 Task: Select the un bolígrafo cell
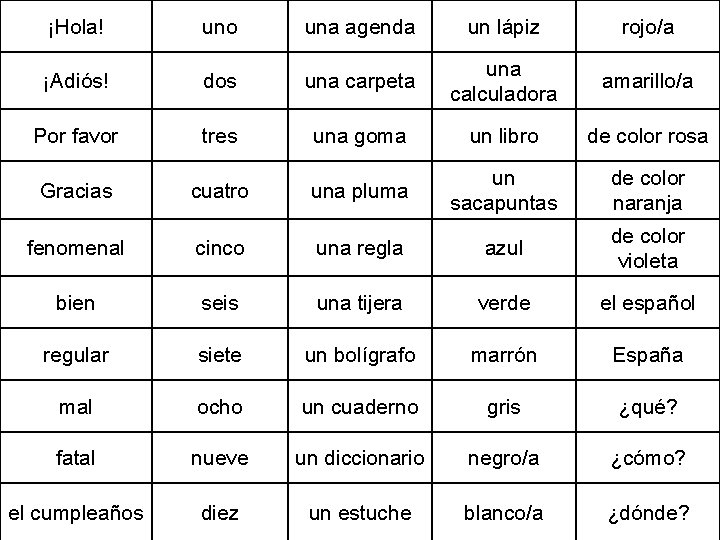[360, 354]
